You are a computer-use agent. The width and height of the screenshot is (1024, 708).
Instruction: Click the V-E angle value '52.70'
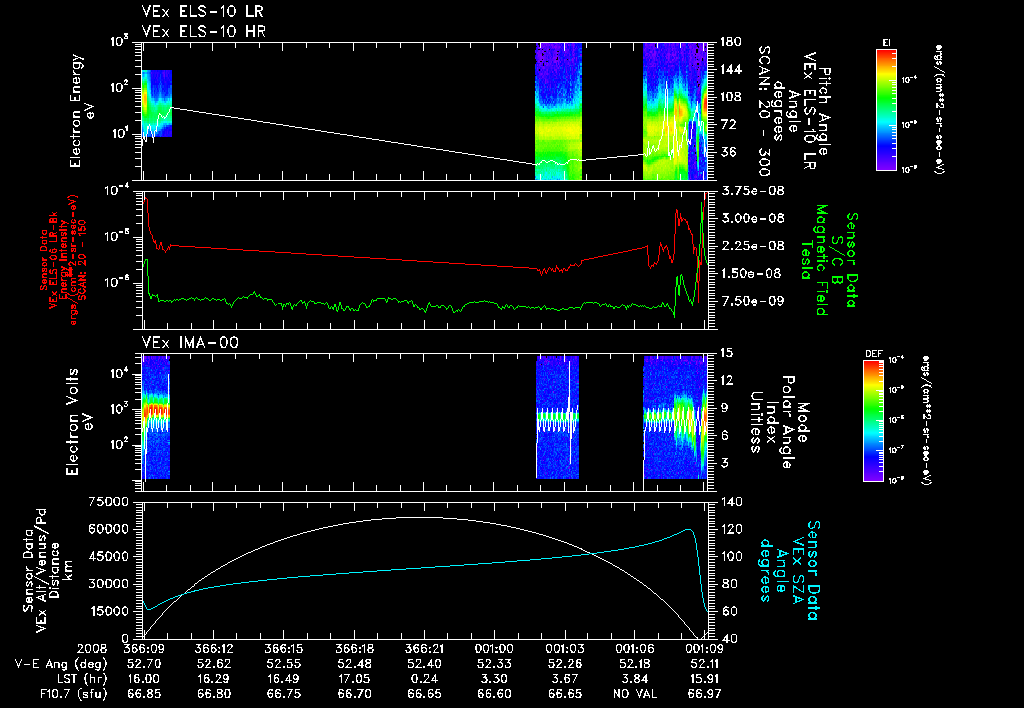[144, 664]
